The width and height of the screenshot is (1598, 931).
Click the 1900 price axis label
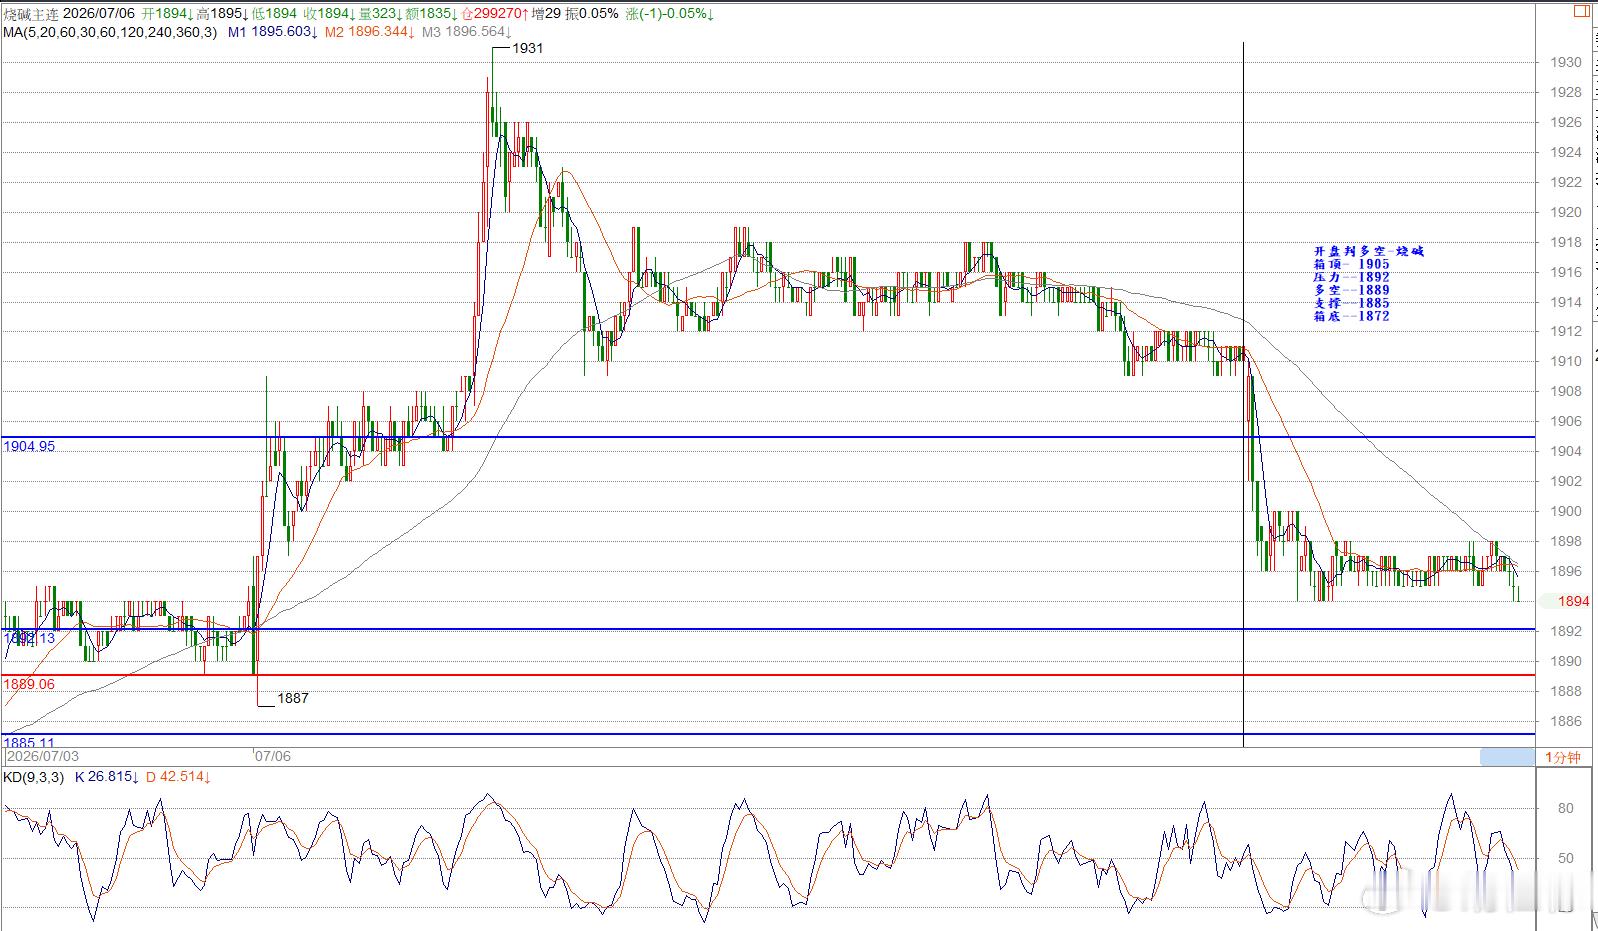1566,511
